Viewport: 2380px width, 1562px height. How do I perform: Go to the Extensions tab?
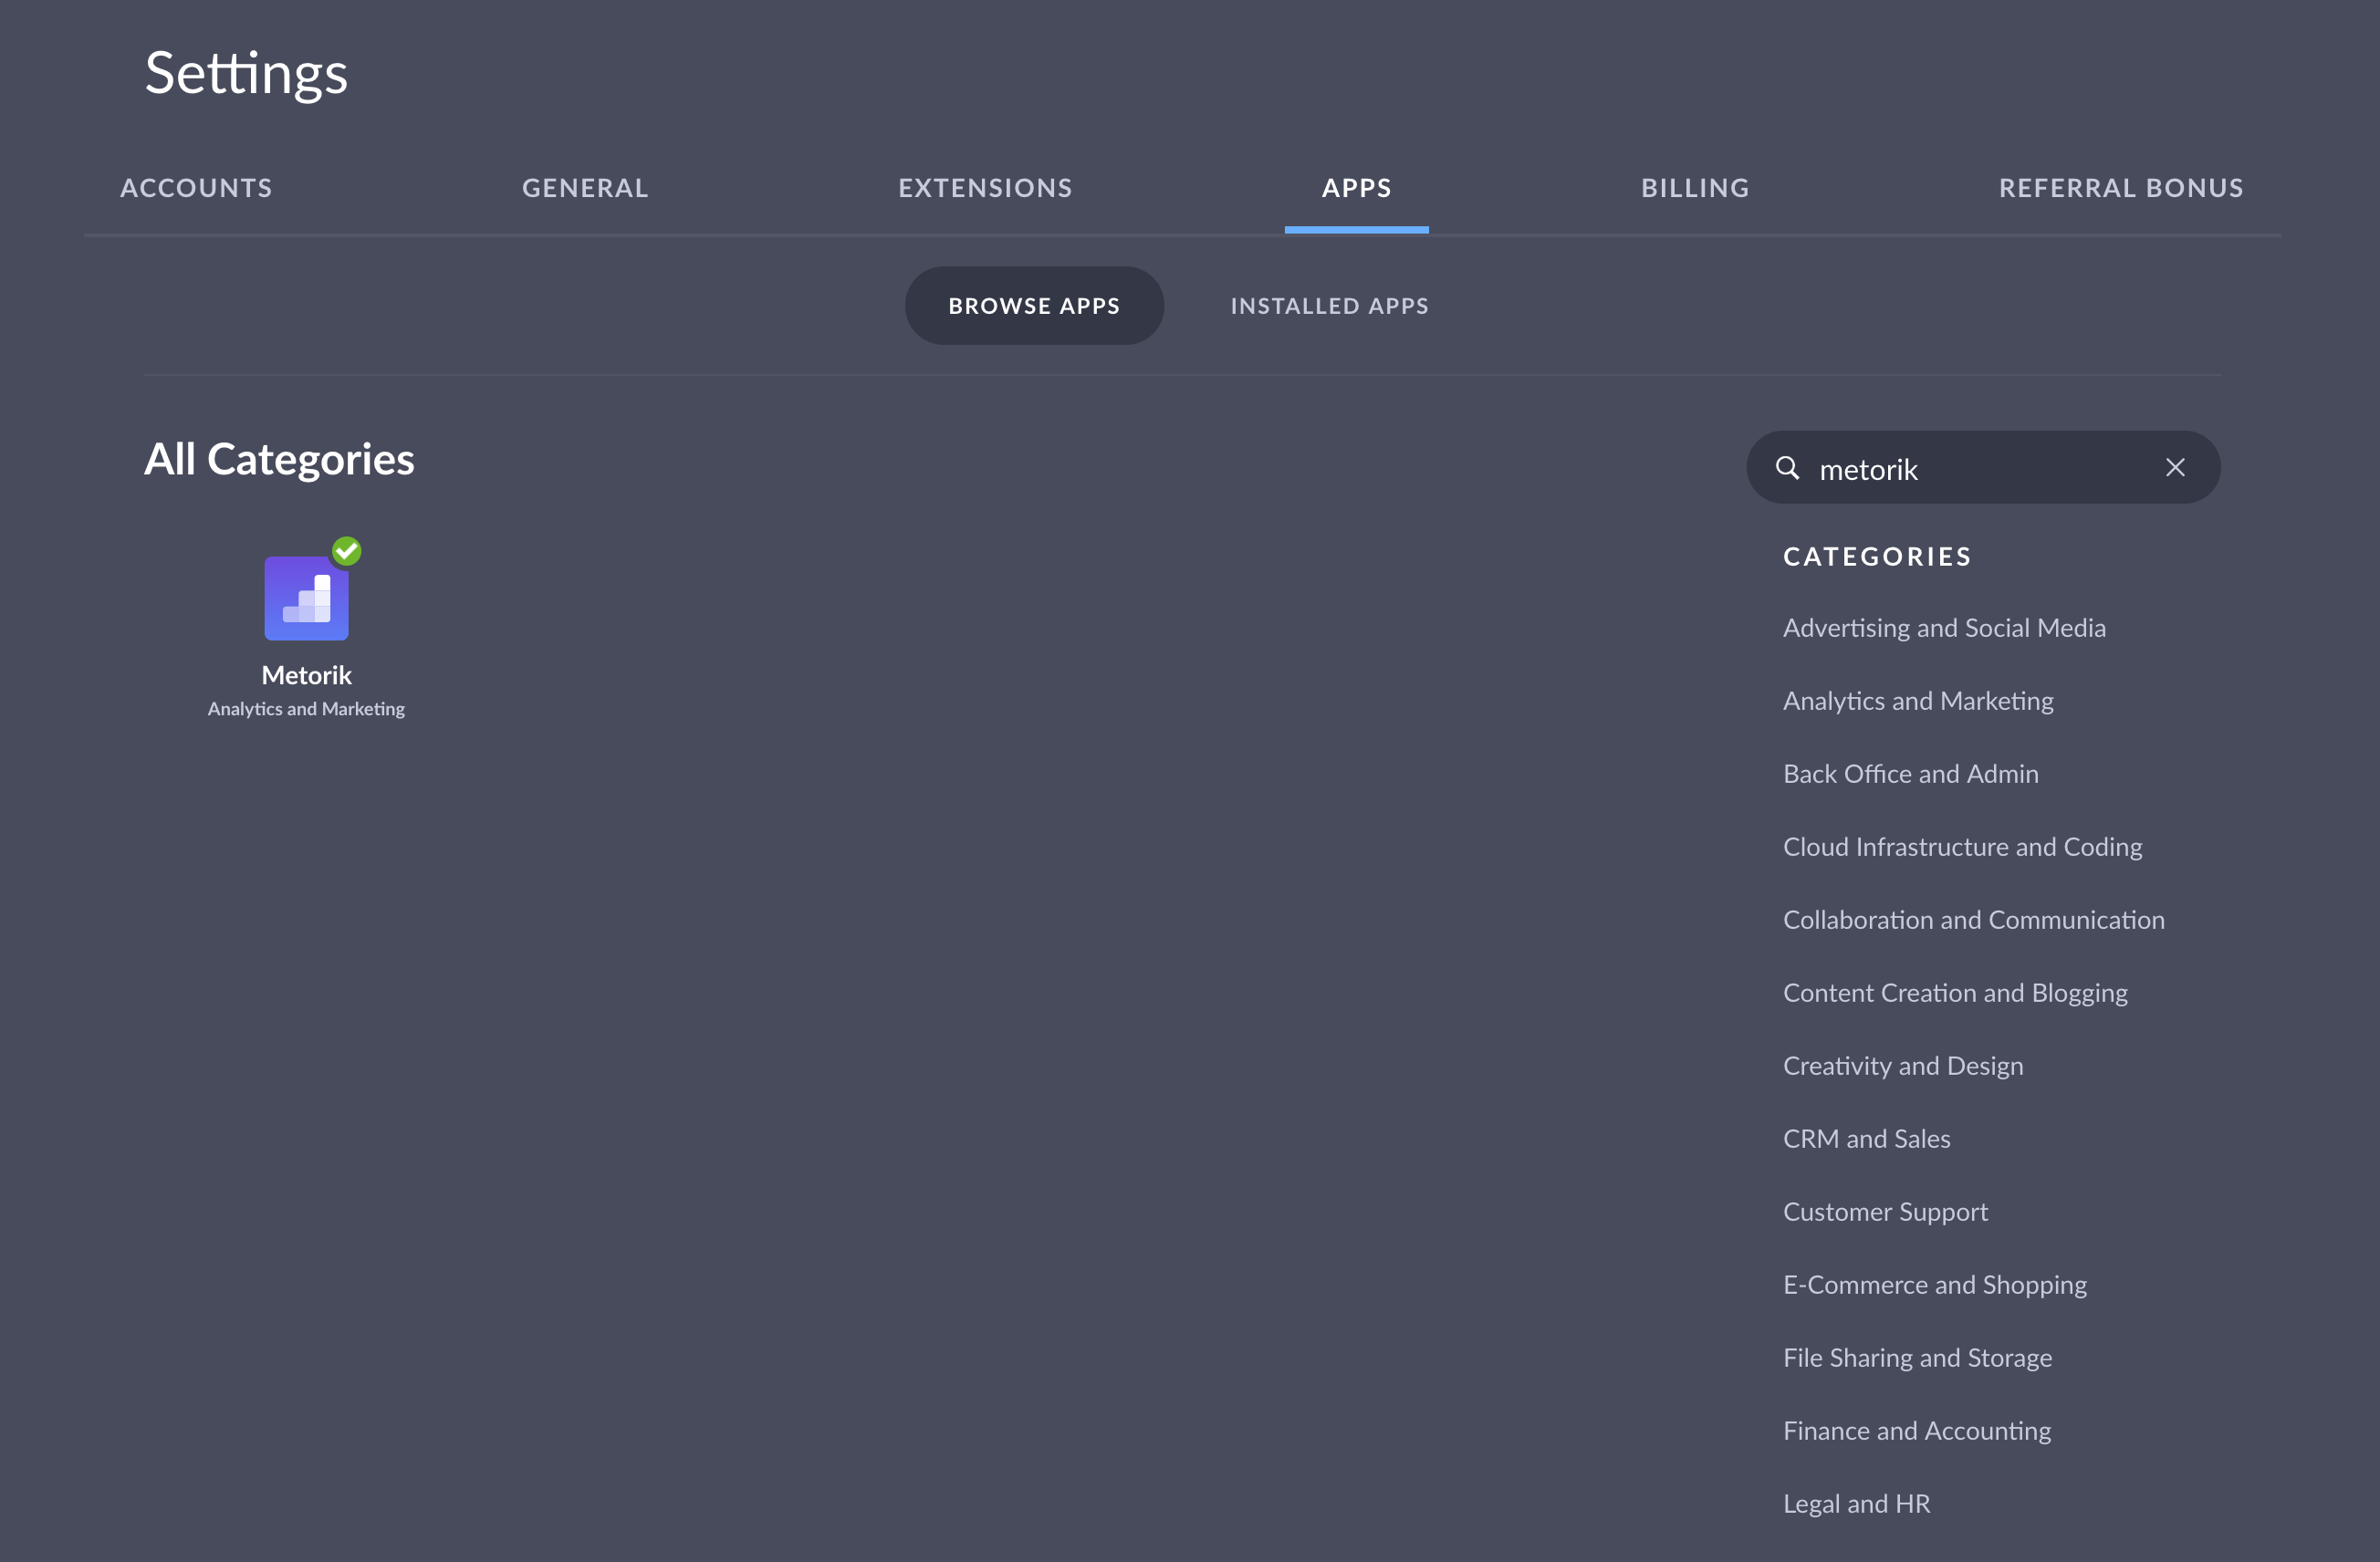(985, 188)
